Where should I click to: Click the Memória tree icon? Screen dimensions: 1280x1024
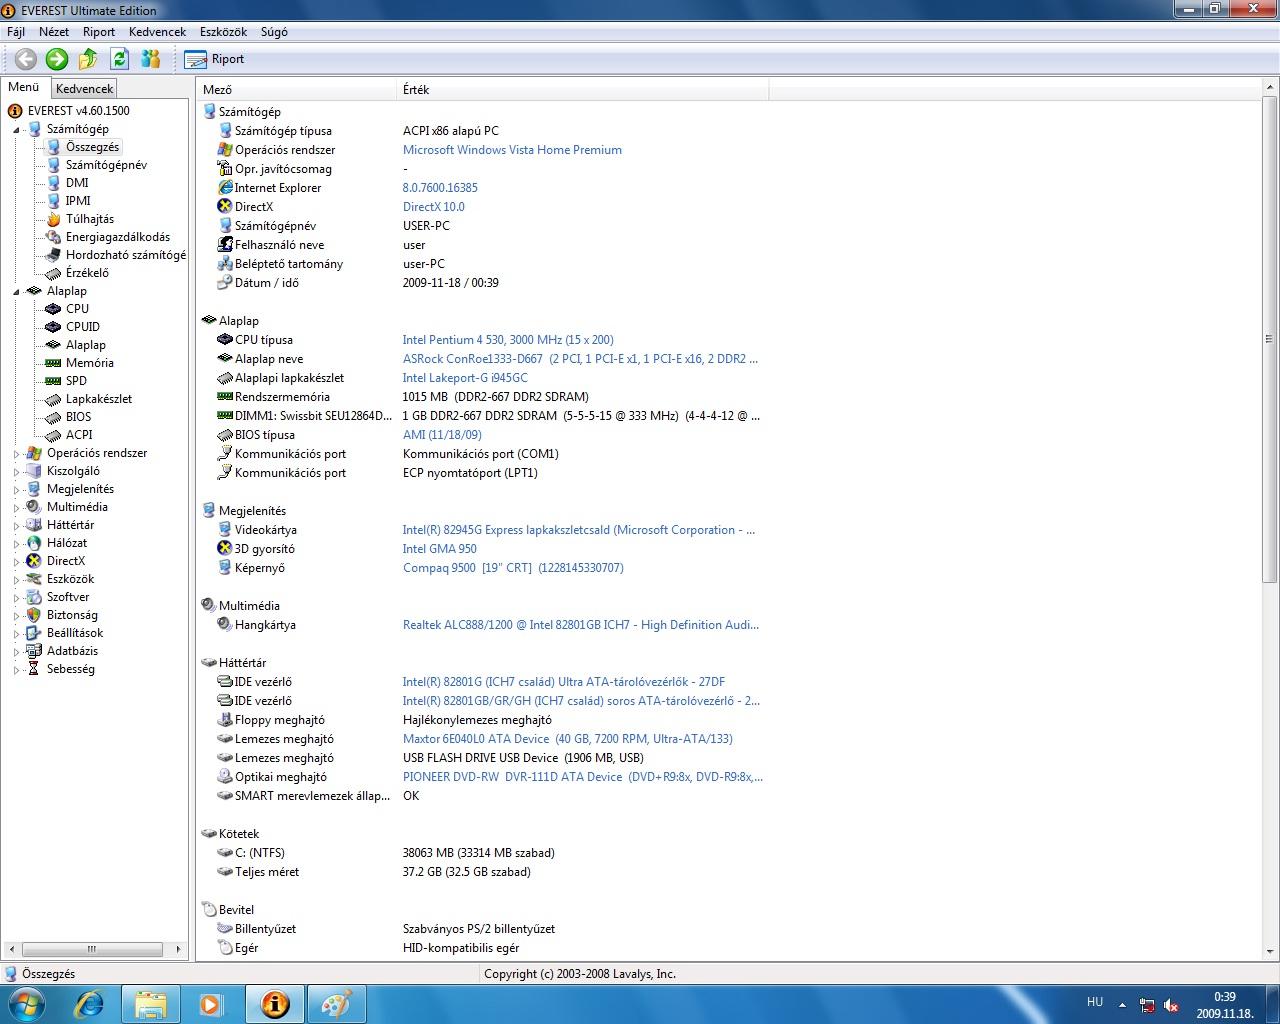pyautogui.click(x=53, y=363)
